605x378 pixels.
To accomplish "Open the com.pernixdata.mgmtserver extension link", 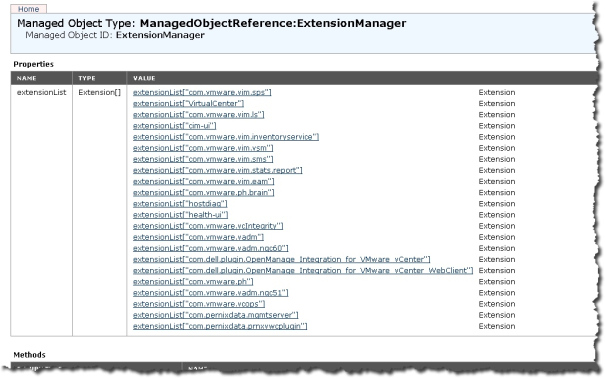I will pos(216,316).
